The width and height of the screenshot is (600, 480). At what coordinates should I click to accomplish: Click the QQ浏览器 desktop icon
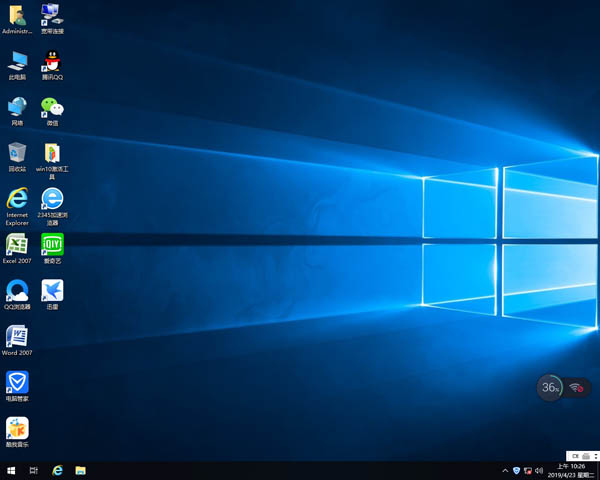click(17, 291)
